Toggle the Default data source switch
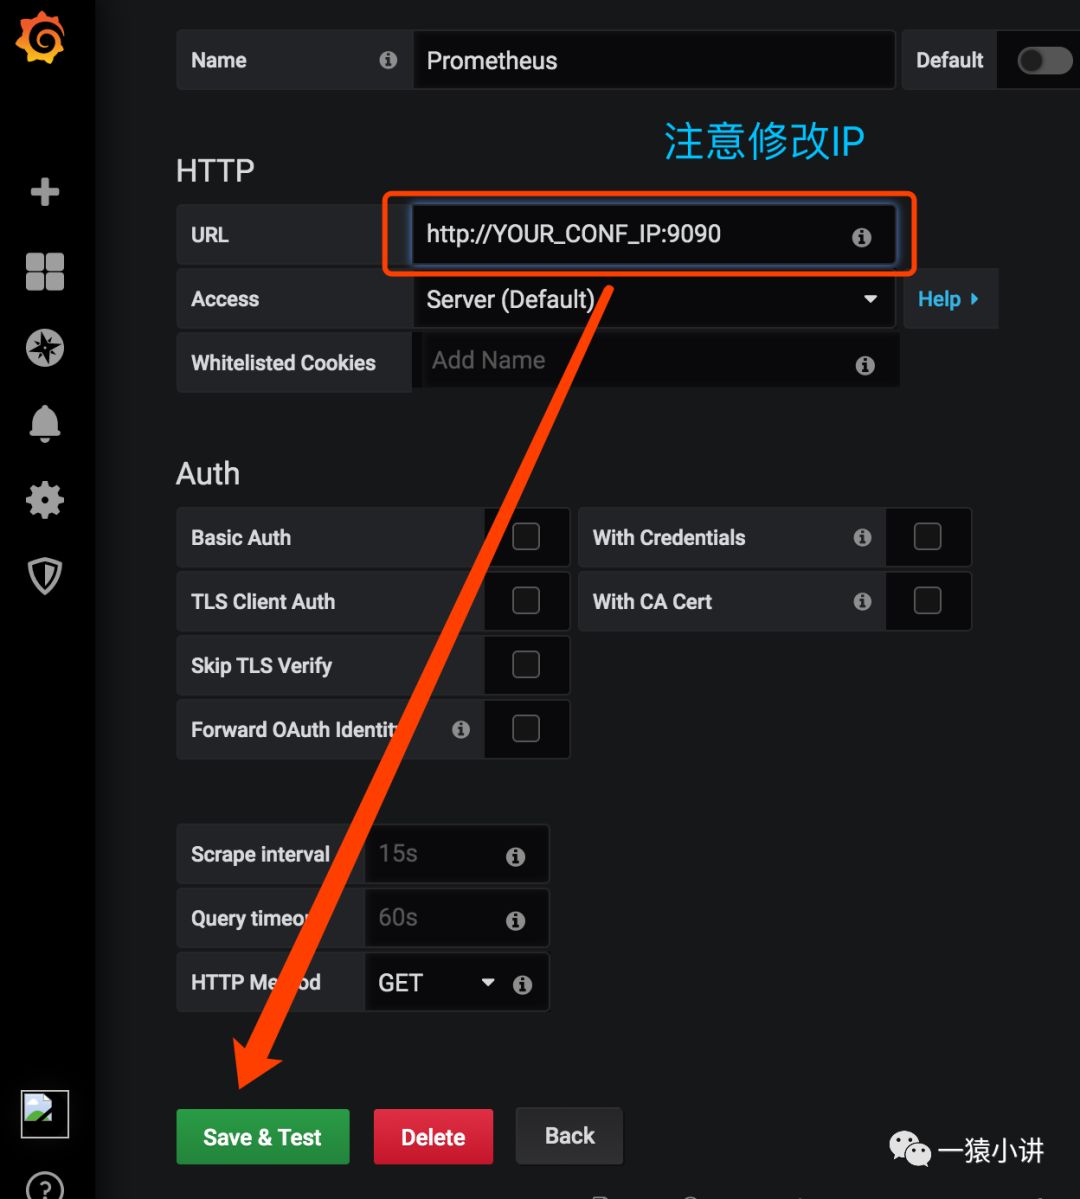1080x1199 pixels. [x=1045, y=60]
